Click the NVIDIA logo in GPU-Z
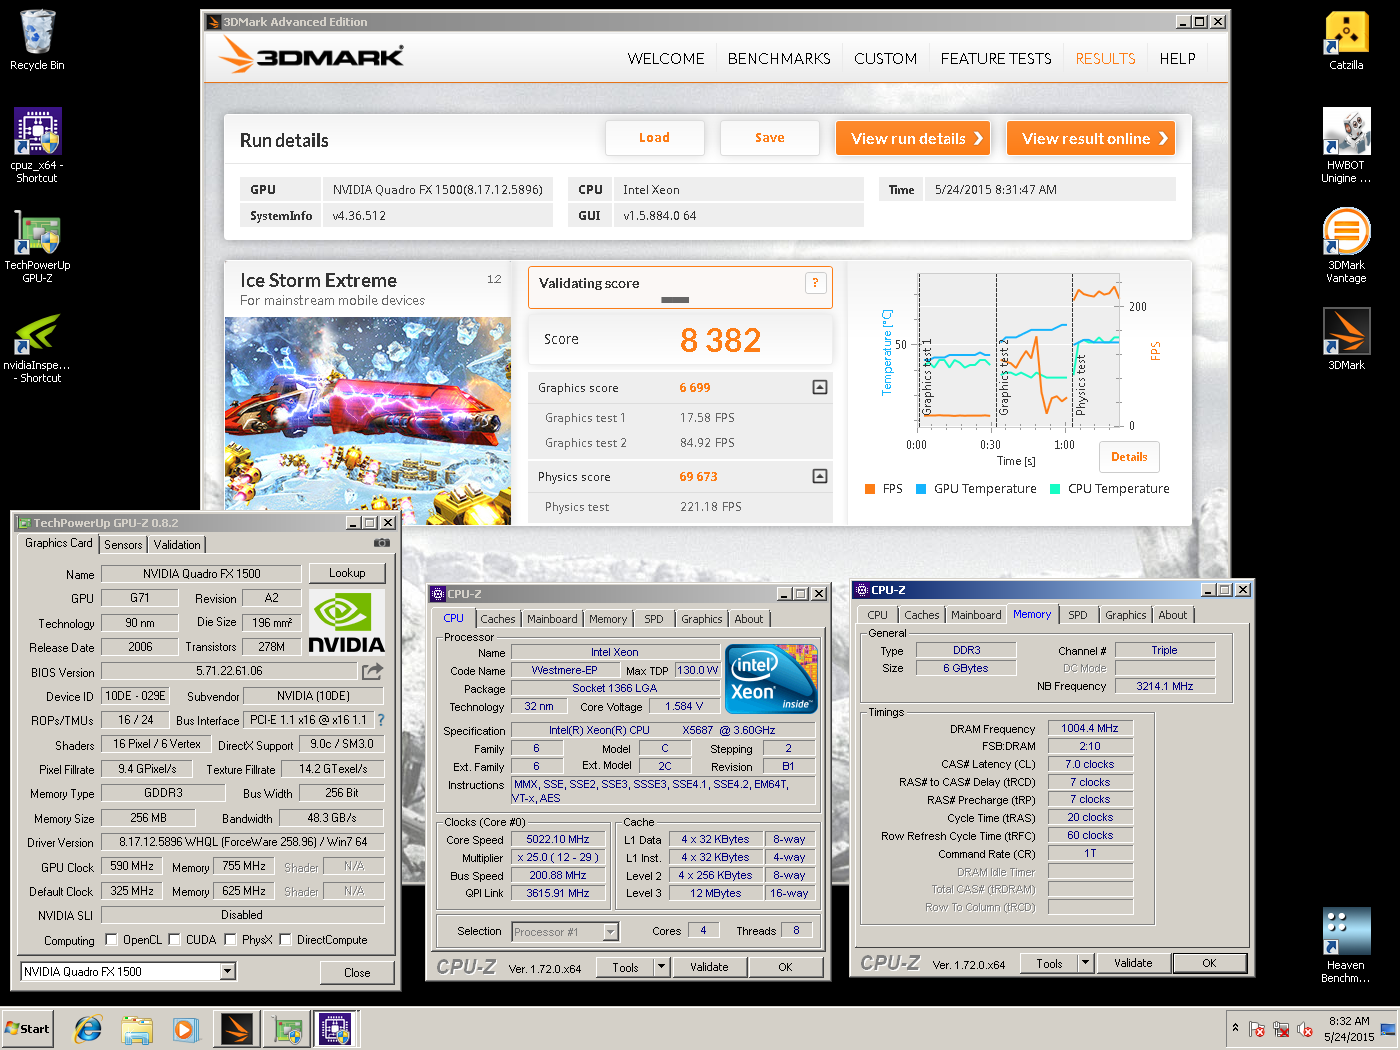 point(346,622)
